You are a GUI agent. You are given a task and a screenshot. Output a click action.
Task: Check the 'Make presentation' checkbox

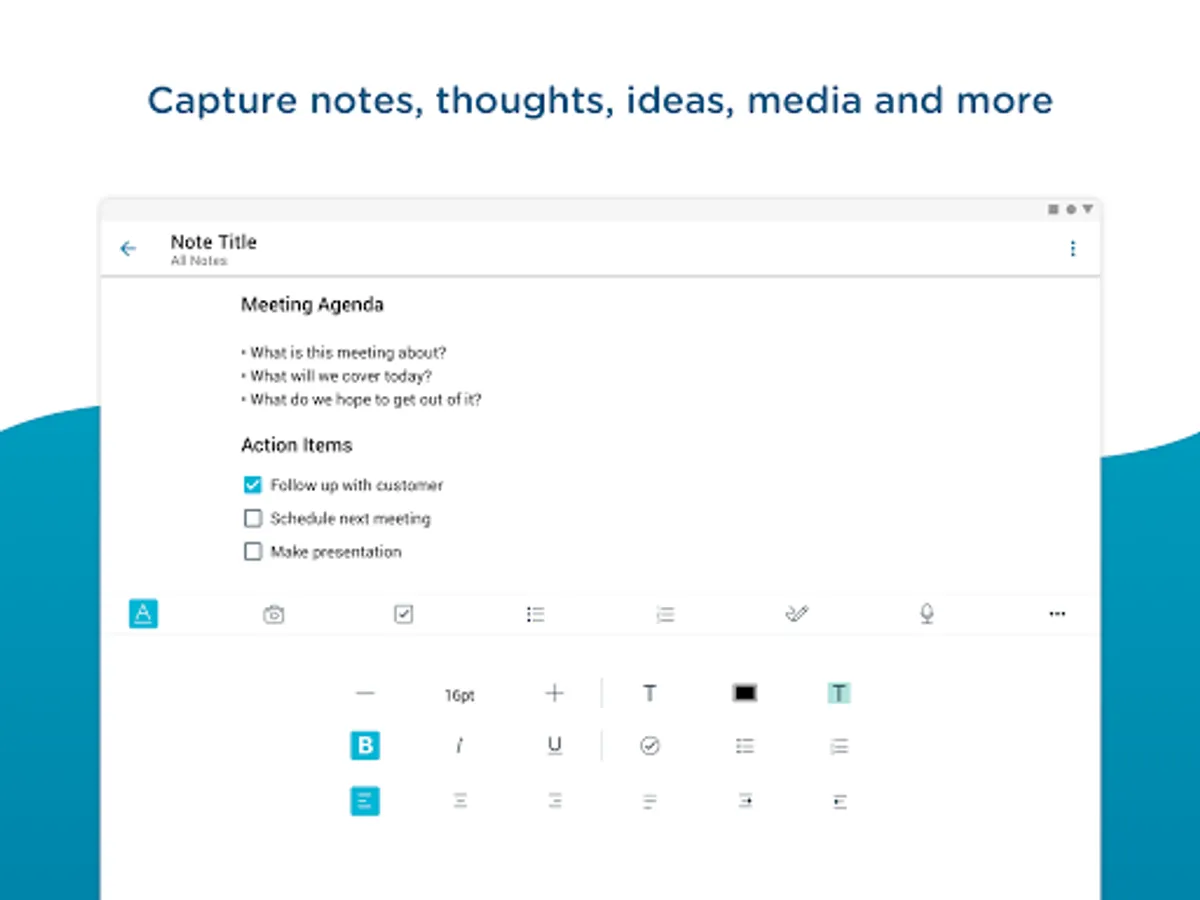point(253,552)
